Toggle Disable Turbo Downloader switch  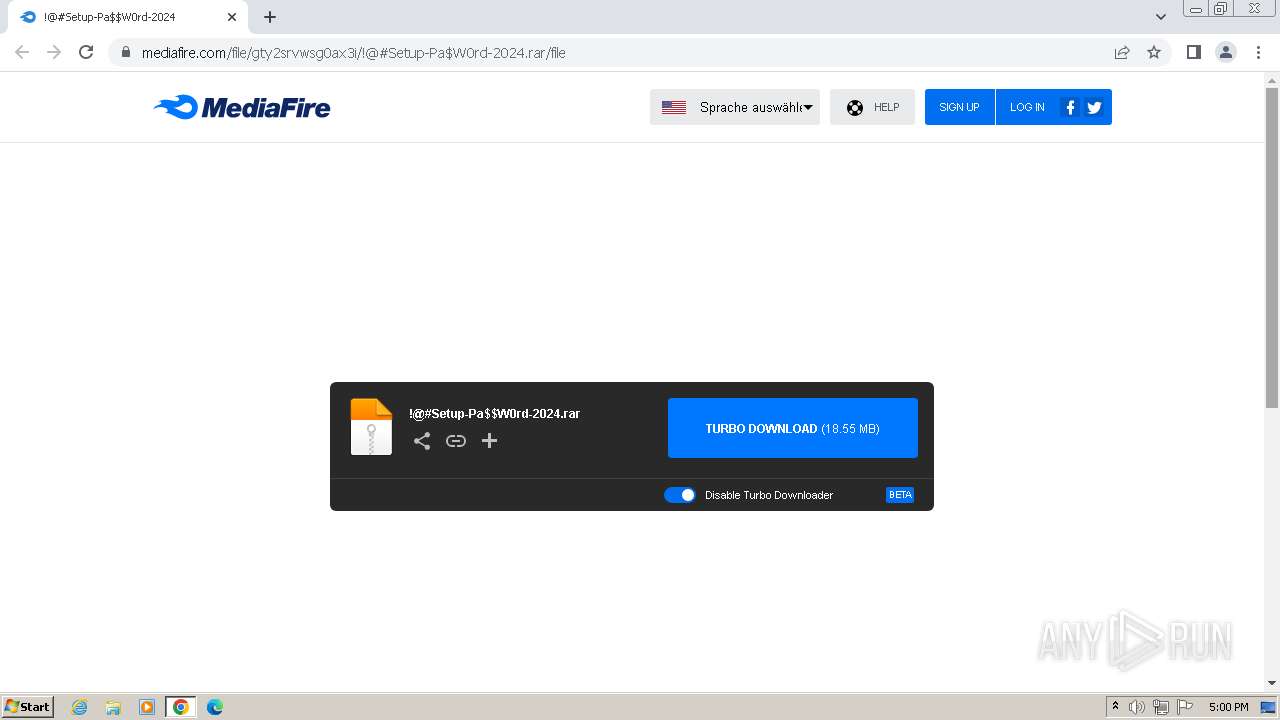pyautogui.click(x=680, y=495)
